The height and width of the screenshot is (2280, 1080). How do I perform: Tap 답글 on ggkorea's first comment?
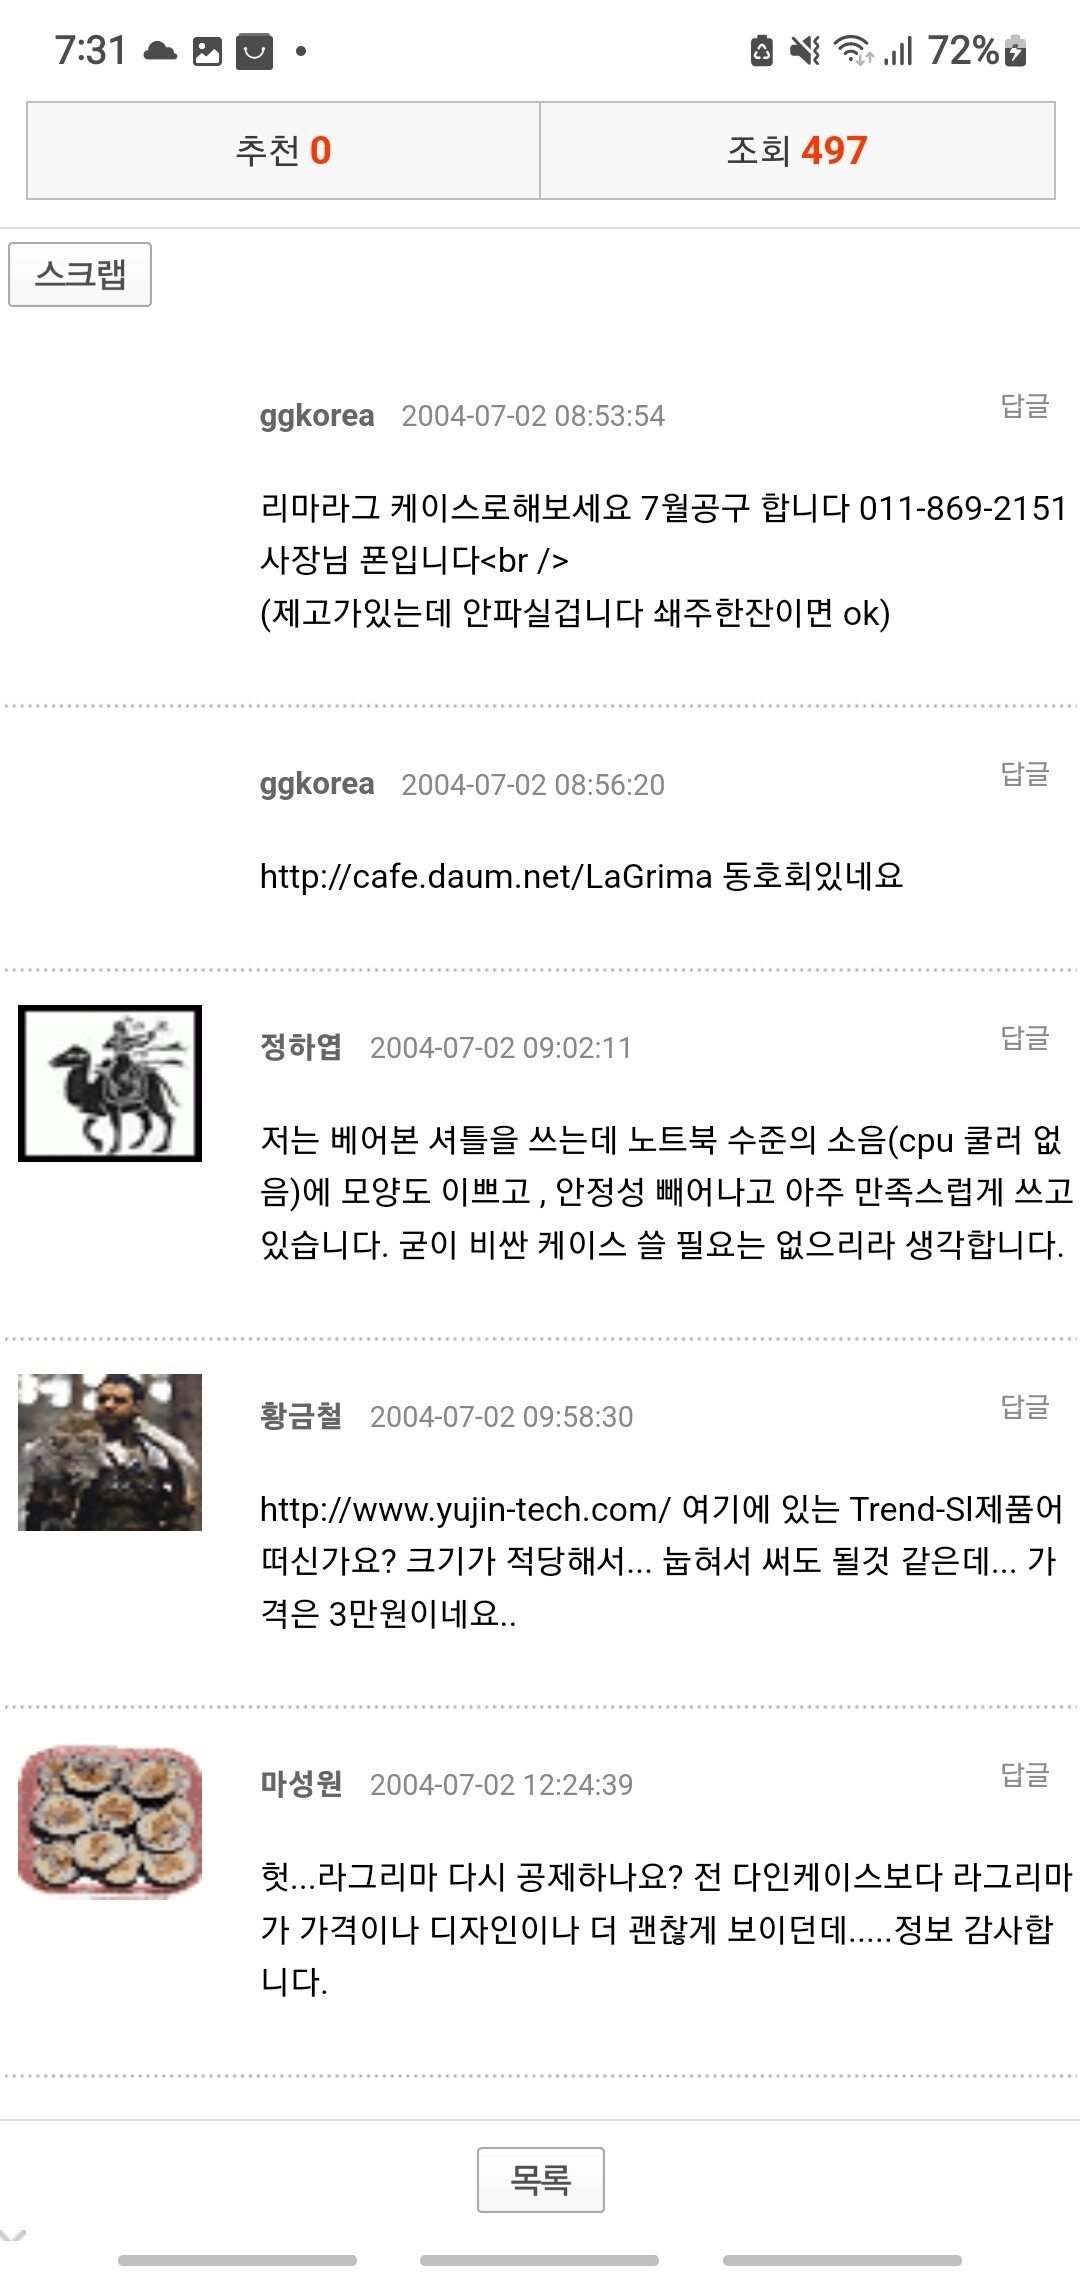(x=1025, y=405)
